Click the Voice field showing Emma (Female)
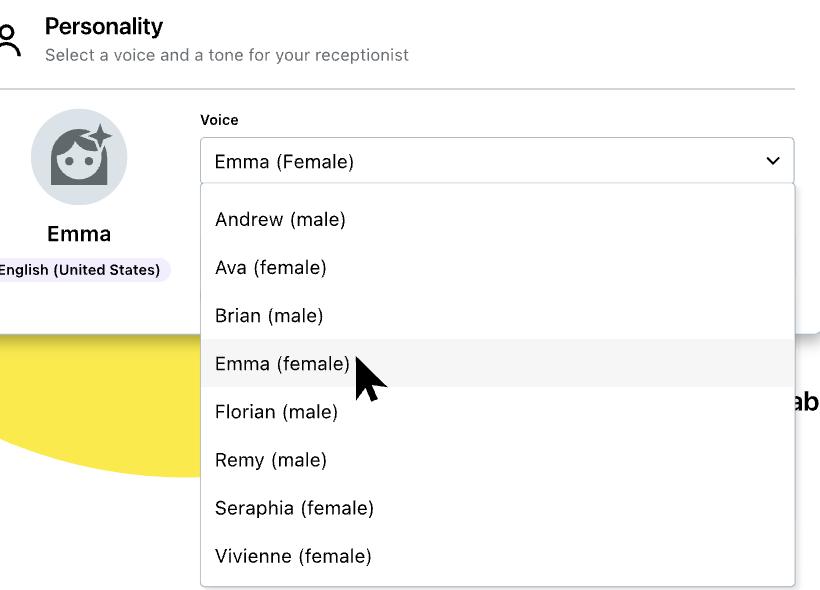 (480, 161)
